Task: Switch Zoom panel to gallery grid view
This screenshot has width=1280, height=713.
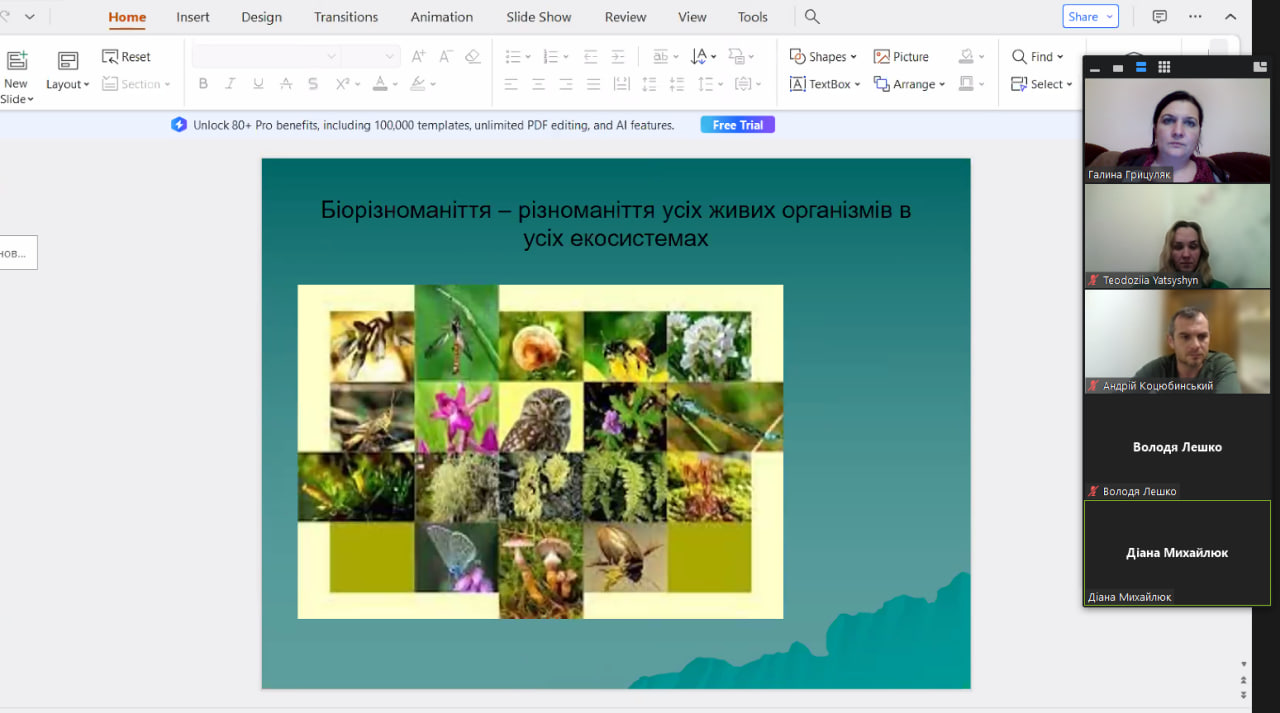Action: pyautogui.click(x=1164, y=67)
